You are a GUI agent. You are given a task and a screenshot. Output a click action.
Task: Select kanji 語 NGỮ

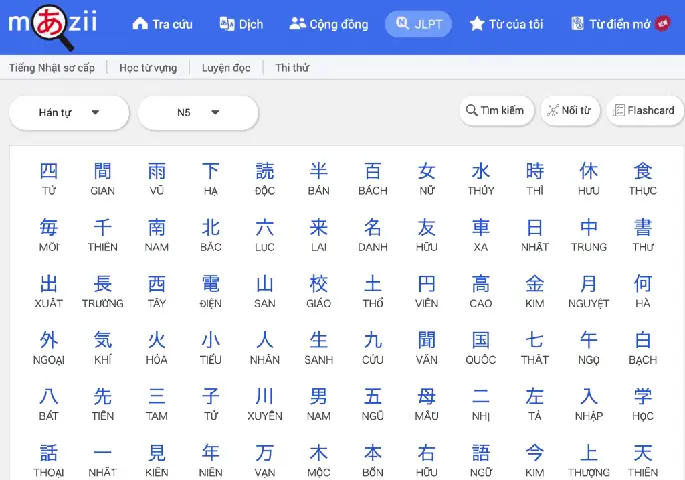click(x=481, y=460)
